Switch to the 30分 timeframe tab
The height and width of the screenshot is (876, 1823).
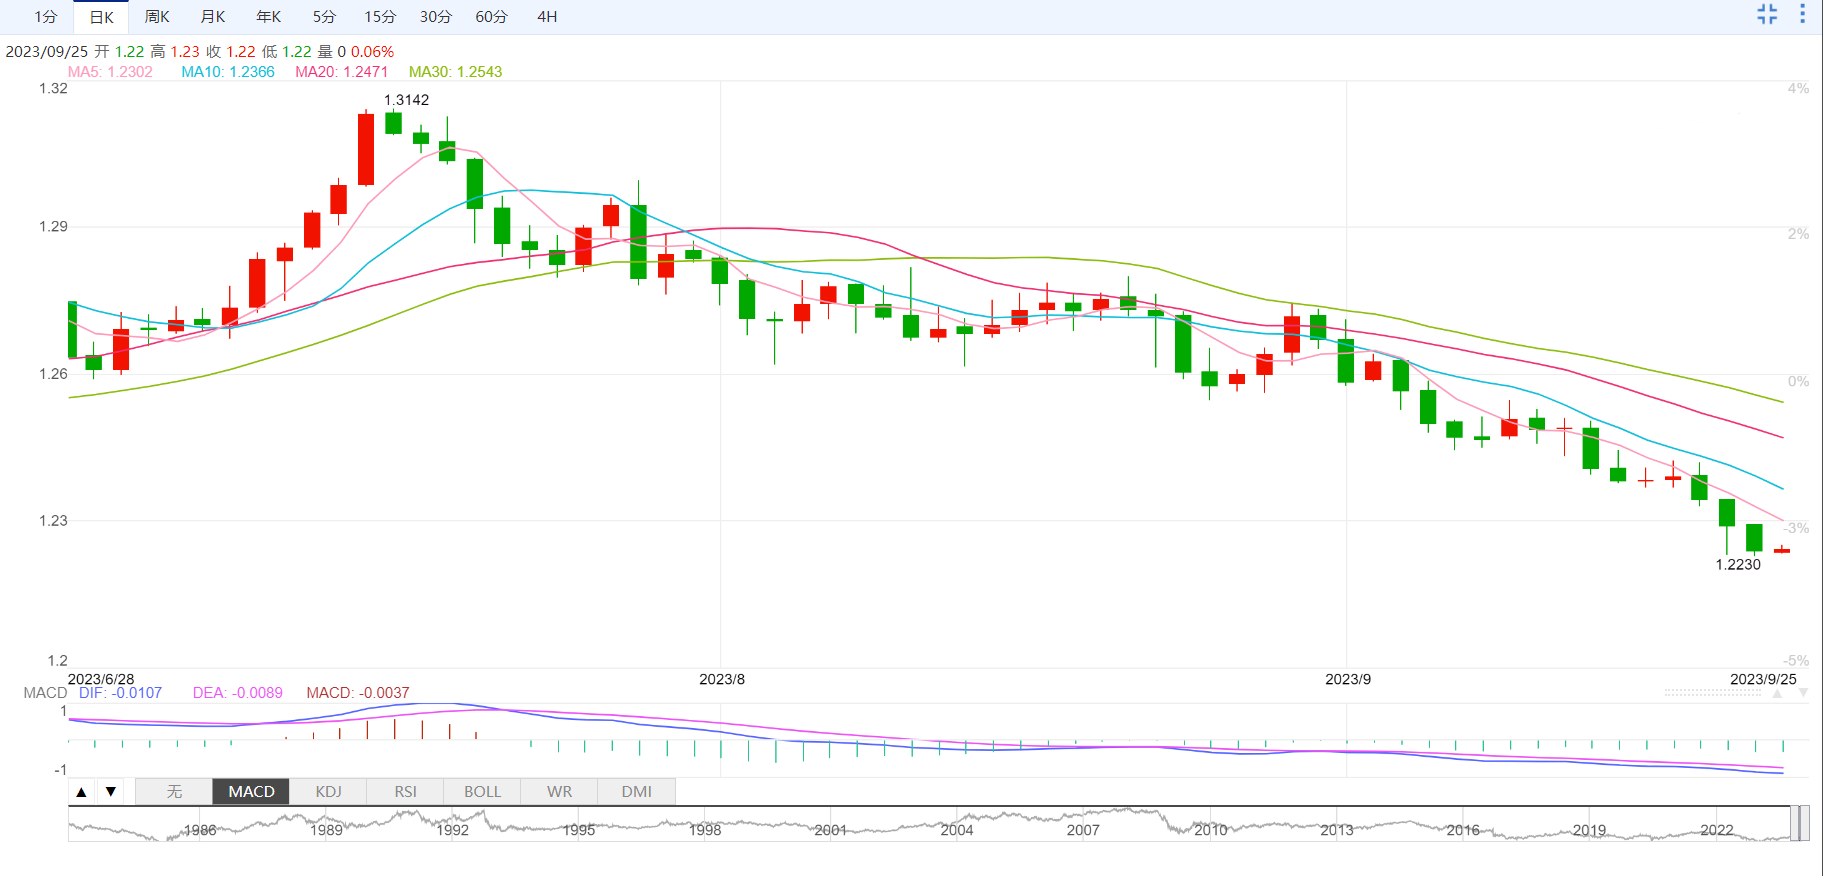436,17
